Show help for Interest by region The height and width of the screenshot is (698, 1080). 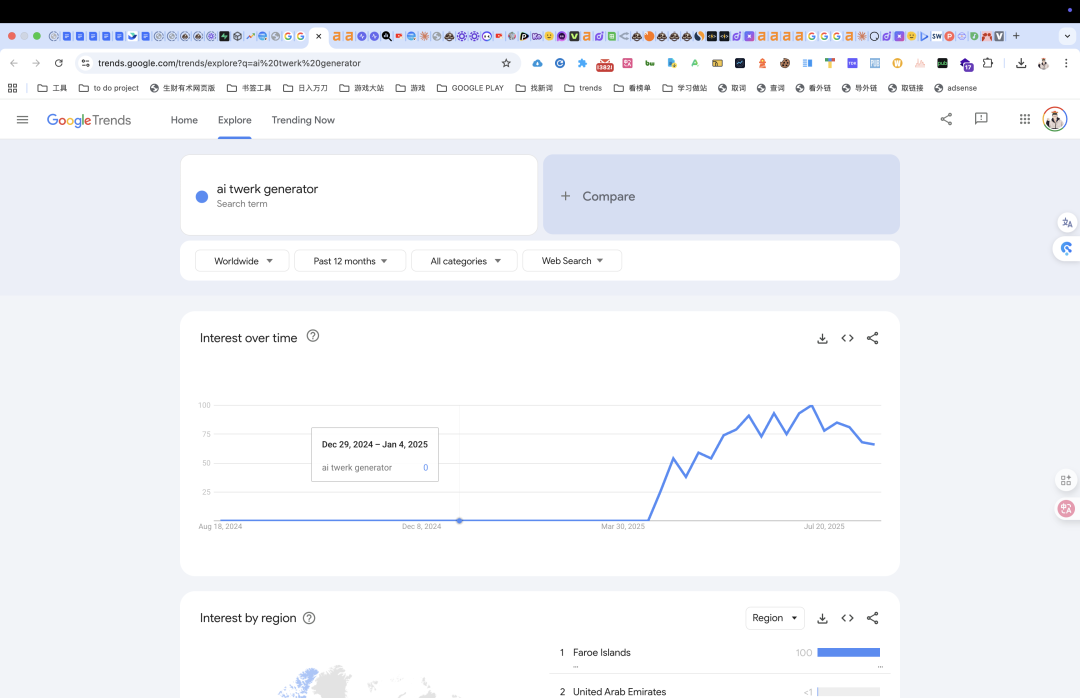[x=309, y=618]
